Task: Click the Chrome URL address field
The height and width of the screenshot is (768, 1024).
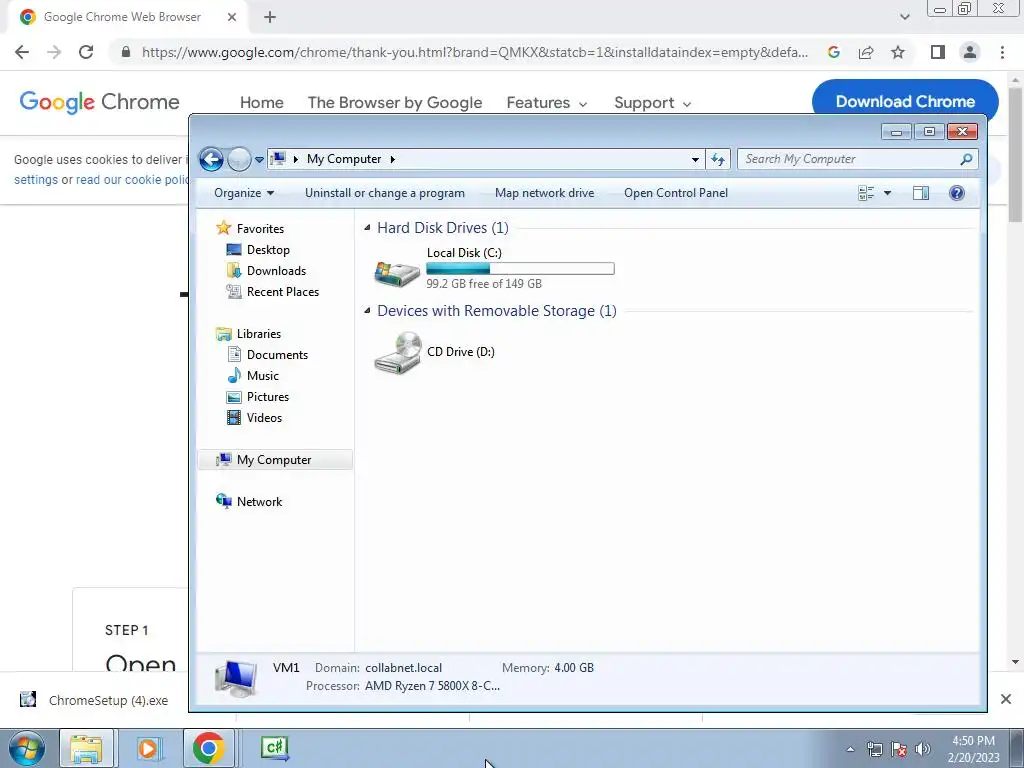Action: (475, 52)
